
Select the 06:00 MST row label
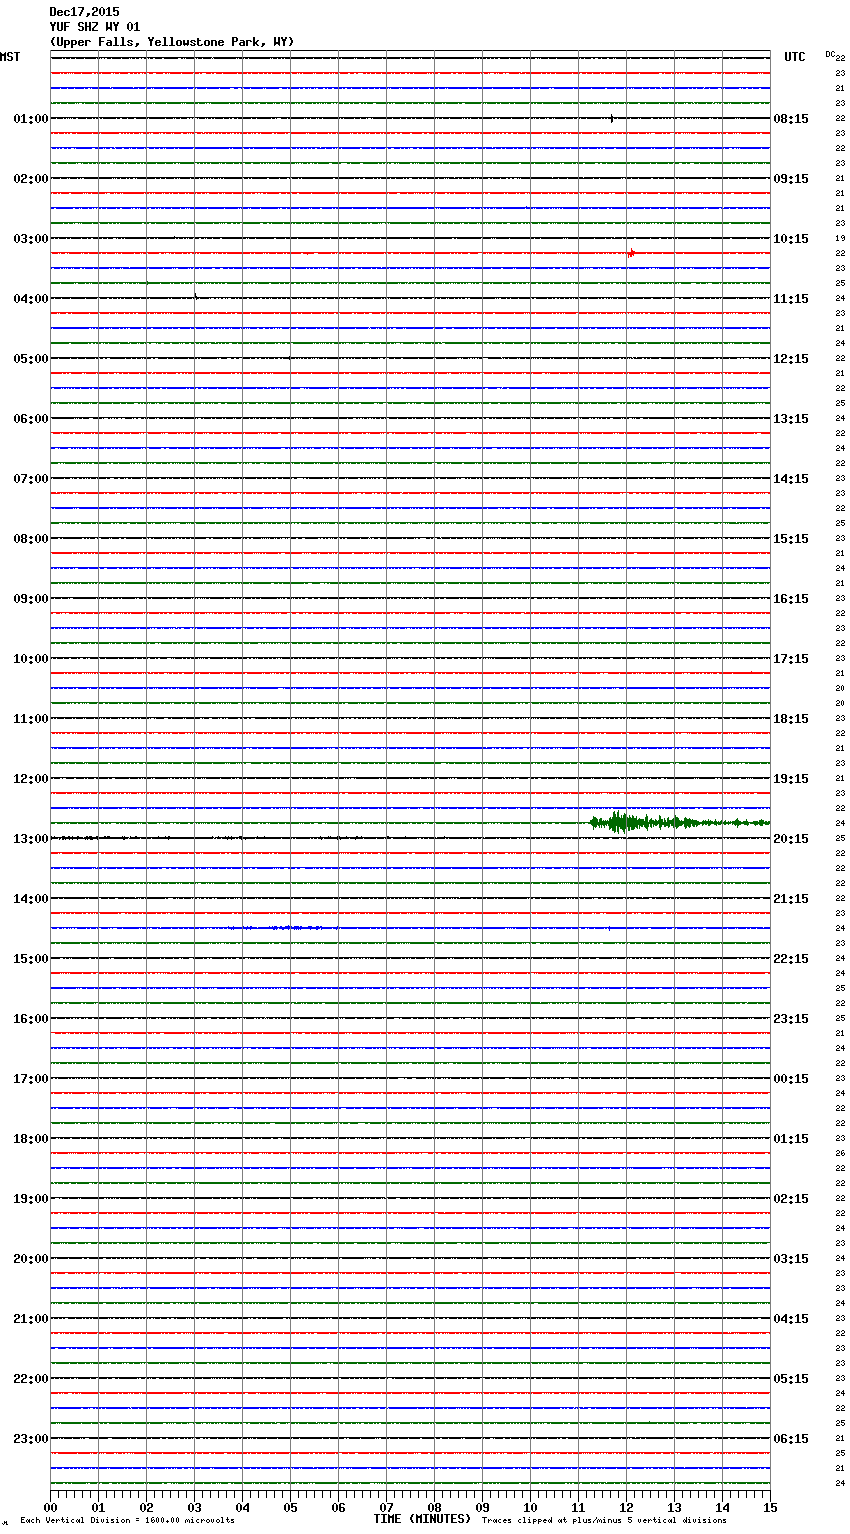[30, 419]
